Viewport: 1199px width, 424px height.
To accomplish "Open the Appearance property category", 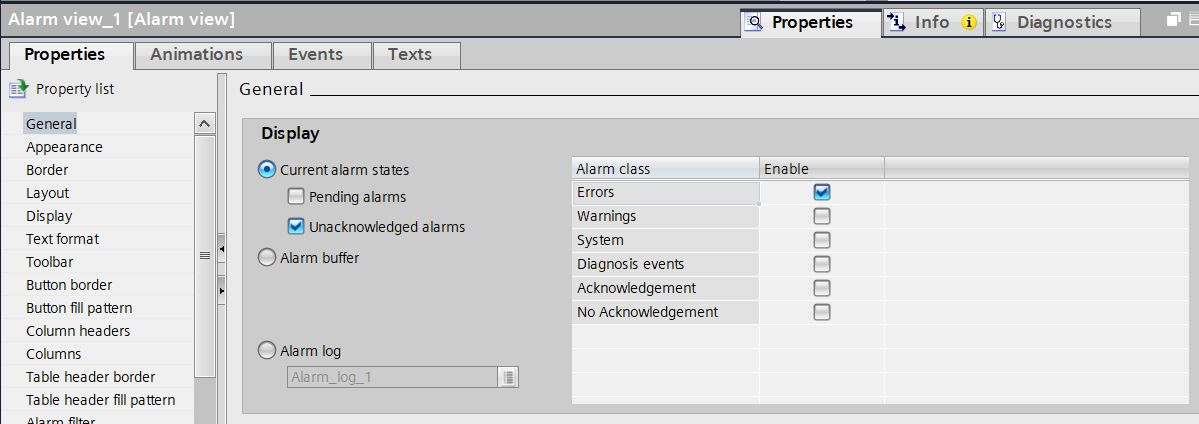I will [64, 147].
